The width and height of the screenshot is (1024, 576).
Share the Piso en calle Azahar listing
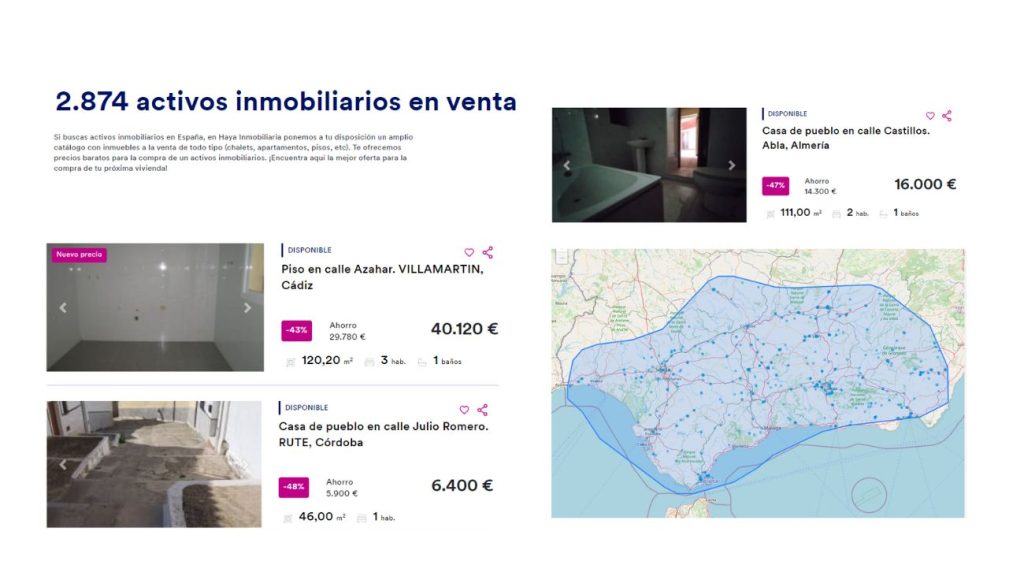(x=488, y=251)
